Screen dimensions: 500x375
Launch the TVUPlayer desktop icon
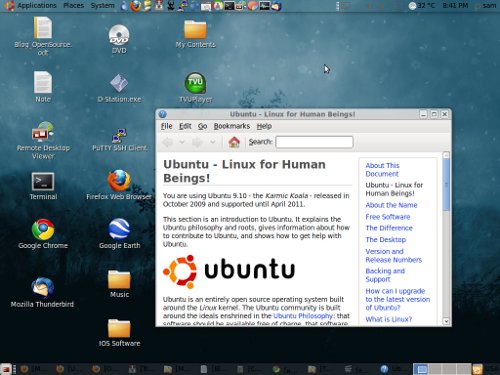(x=195, y=88)
